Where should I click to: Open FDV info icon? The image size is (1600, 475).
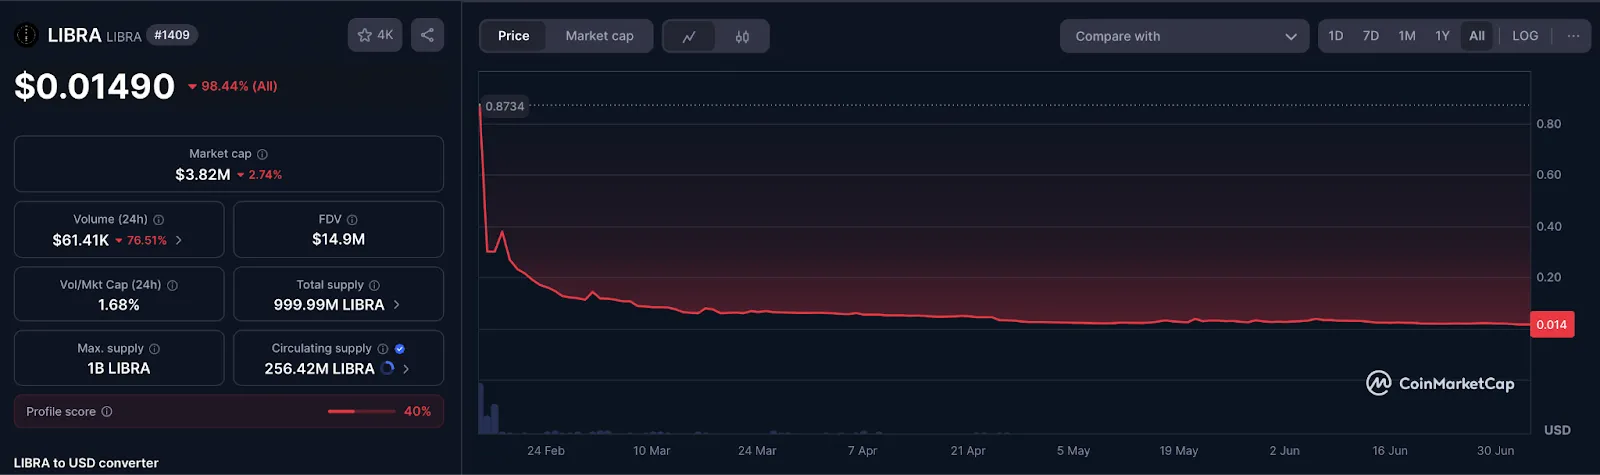(352, 220)
